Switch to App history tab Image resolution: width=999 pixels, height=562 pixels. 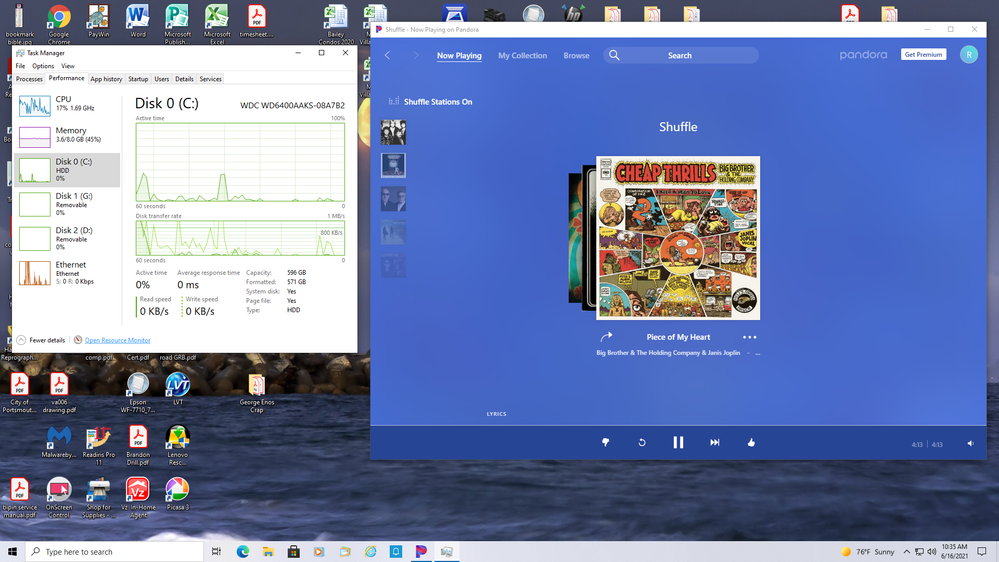[106, 79]
